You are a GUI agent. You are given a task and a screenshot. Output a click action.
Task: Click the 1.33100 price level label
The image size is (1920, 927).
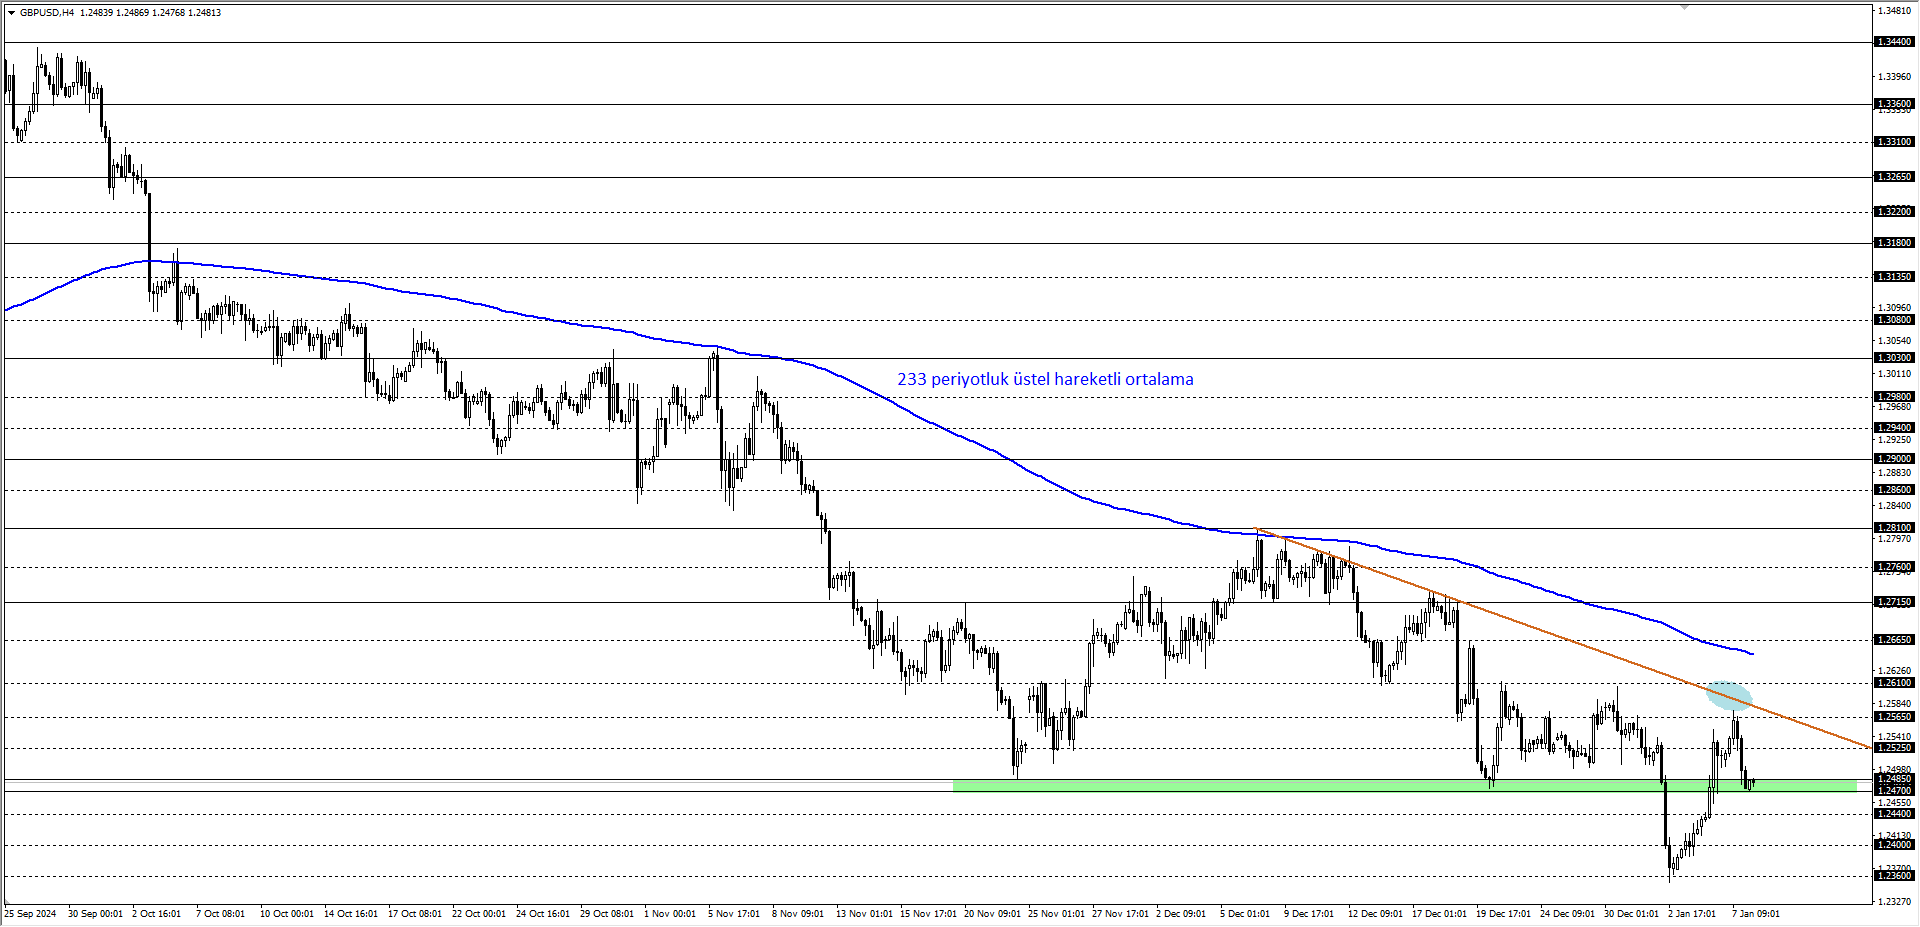click(x=1894, y=142)
